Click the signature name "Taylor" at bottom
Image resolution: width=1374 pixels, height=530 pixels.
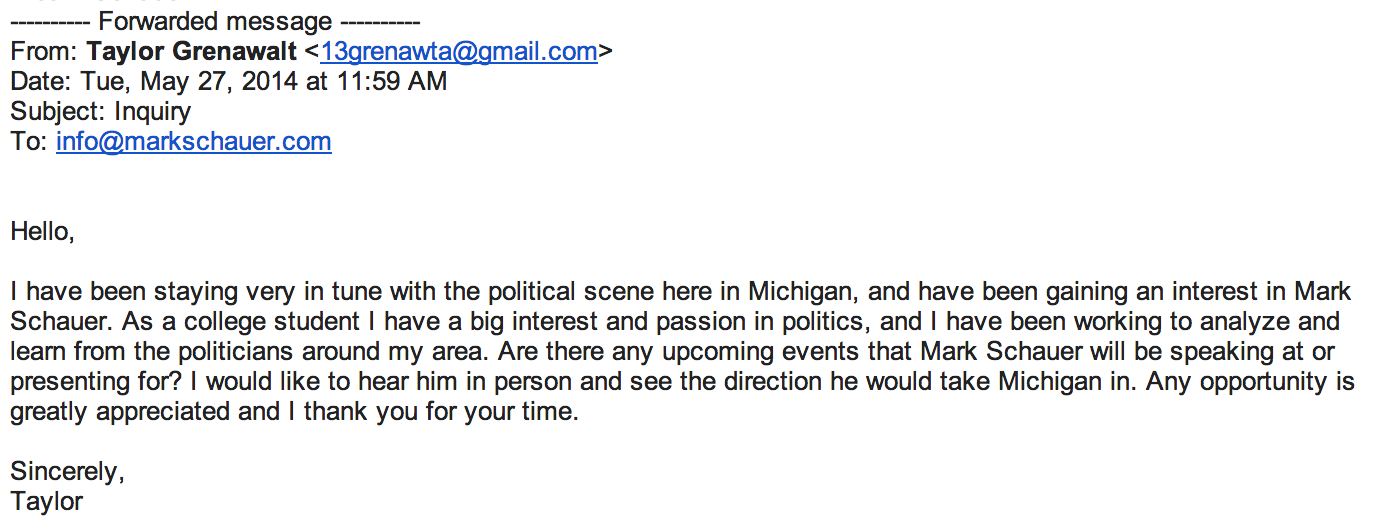click(47, 501)
